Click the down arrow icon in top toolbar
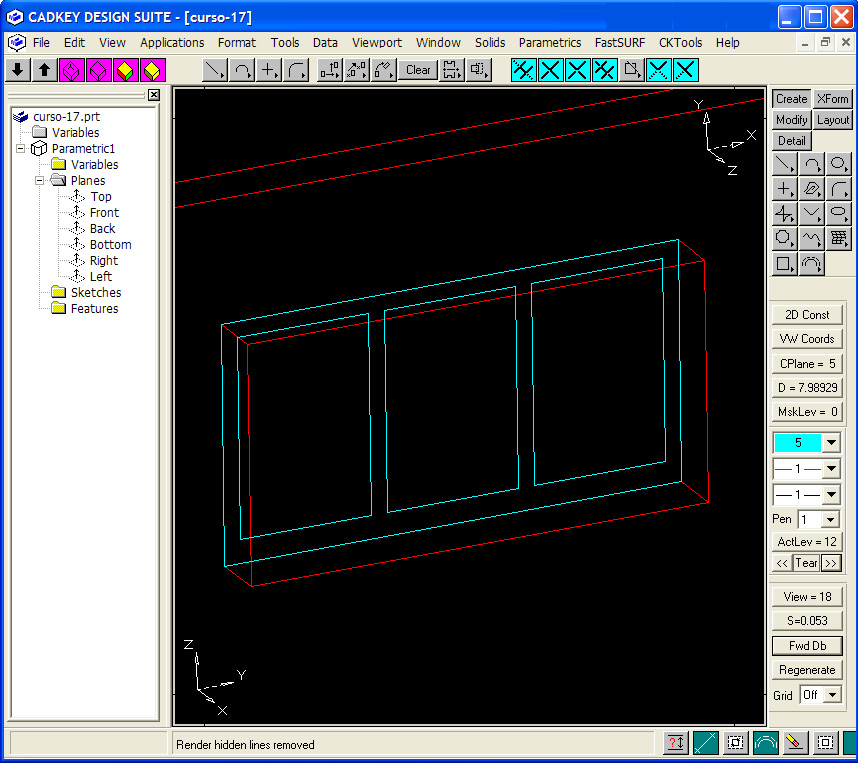Screen dimensions: 858x763 click(x=18, y=70)
